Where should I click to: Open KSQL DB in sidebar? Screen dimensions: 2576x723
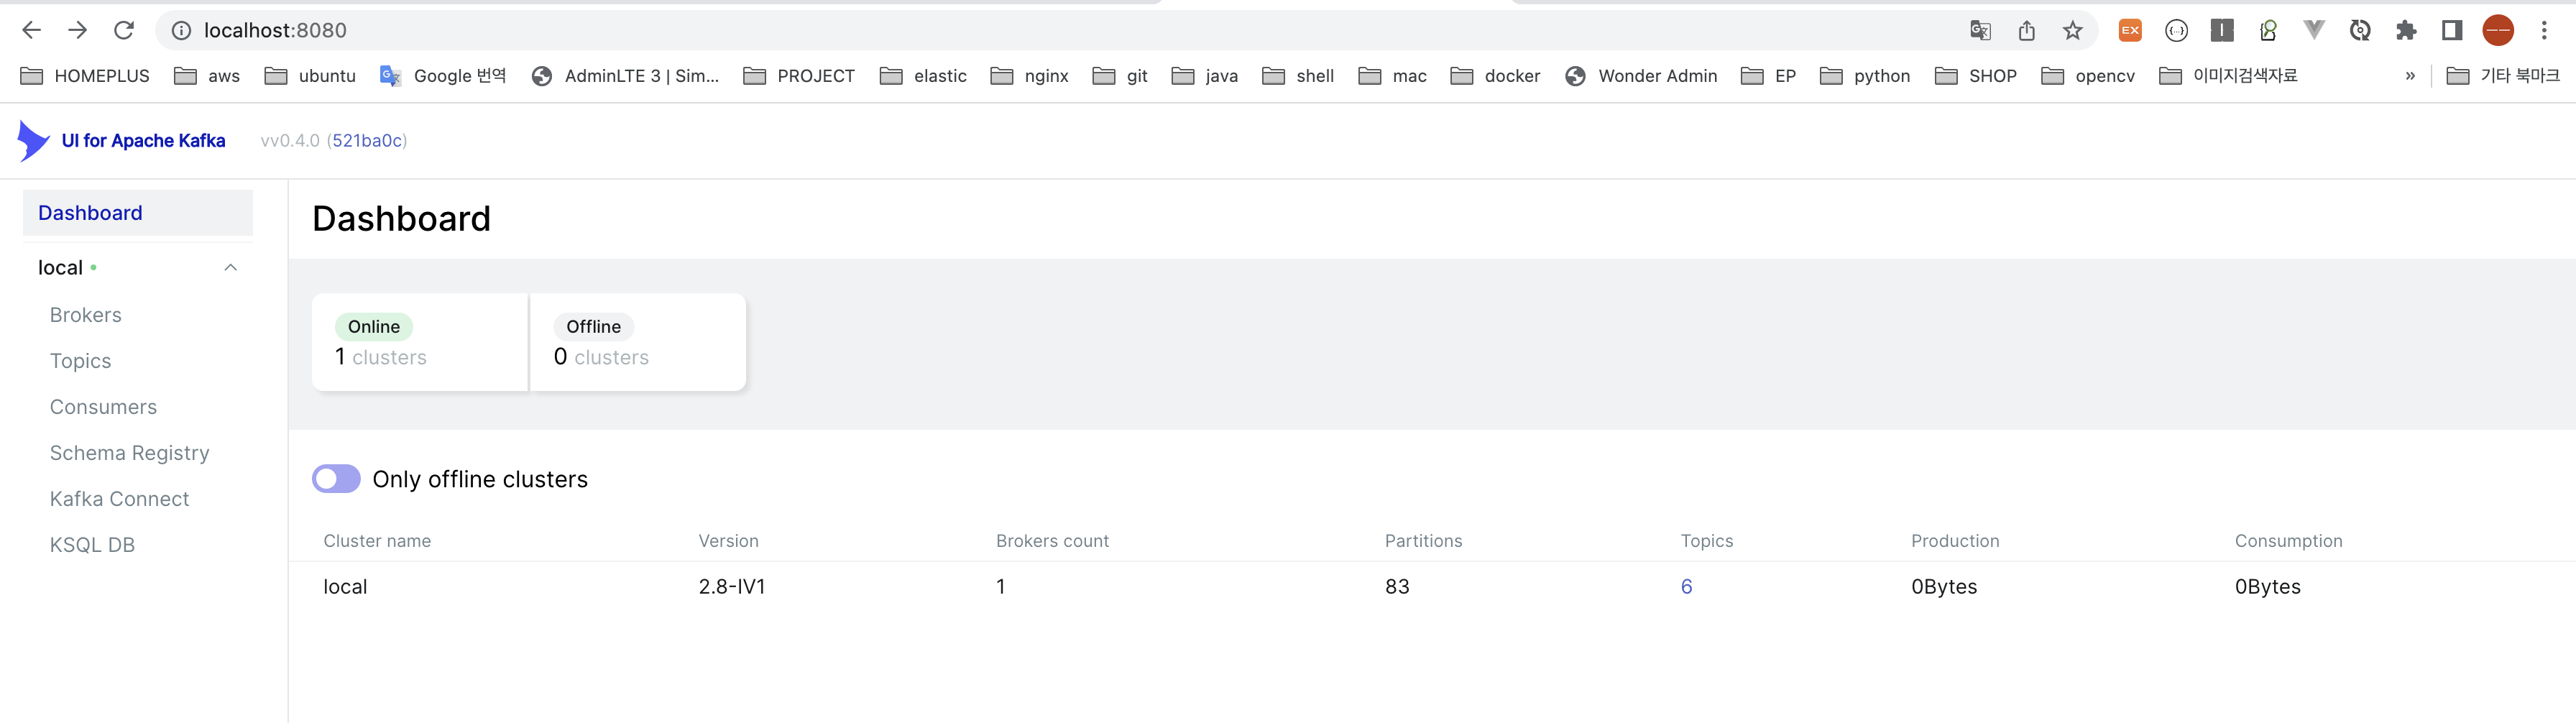click(92, 545)
